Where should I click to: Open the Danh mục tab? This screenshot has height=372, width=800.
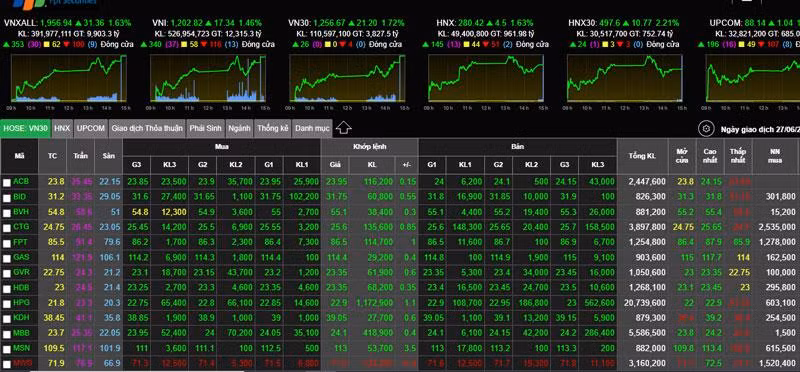[312, 129]
